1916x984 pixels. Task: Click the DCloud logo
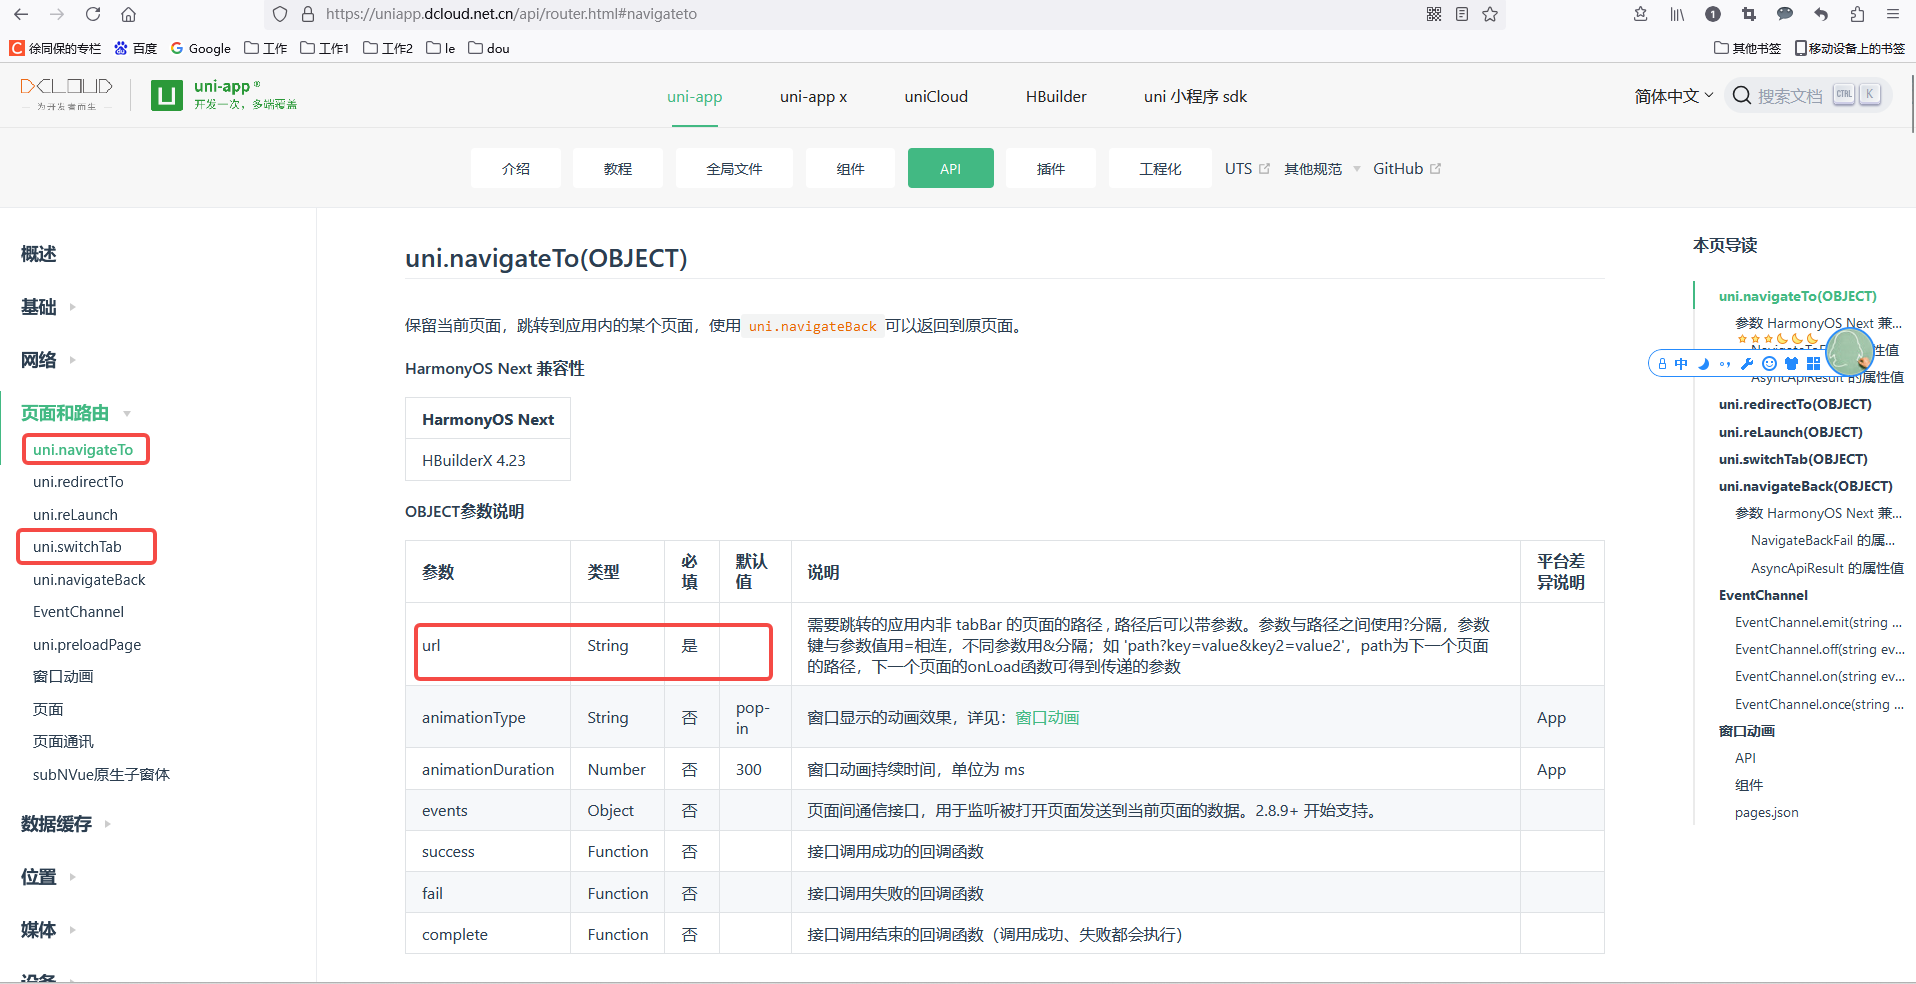coord(66,94)
